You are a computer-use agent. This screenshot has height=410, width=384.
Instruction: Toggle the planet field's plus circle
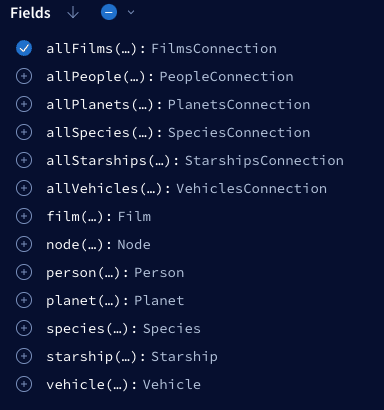coord(24,300)
